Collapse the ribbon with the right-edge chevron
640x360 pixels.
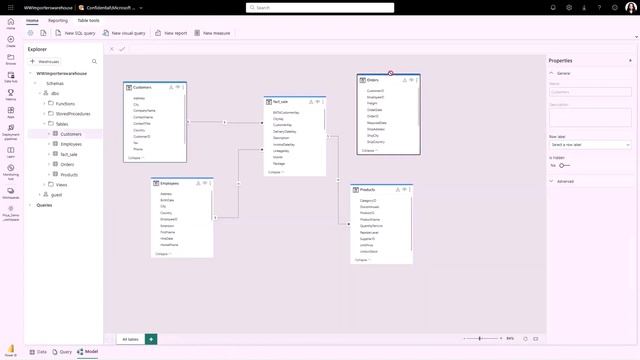(x=636, y=37)
